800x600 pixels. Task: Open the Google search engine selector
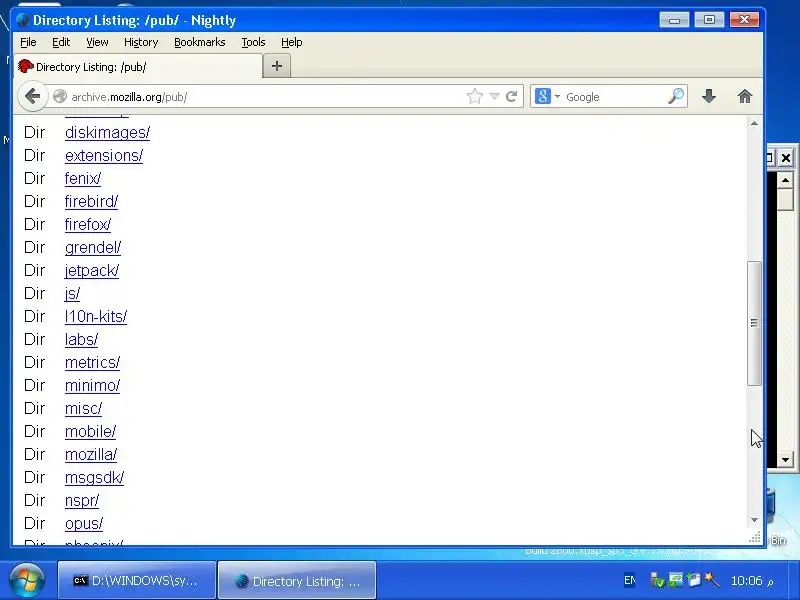point(547,96)
